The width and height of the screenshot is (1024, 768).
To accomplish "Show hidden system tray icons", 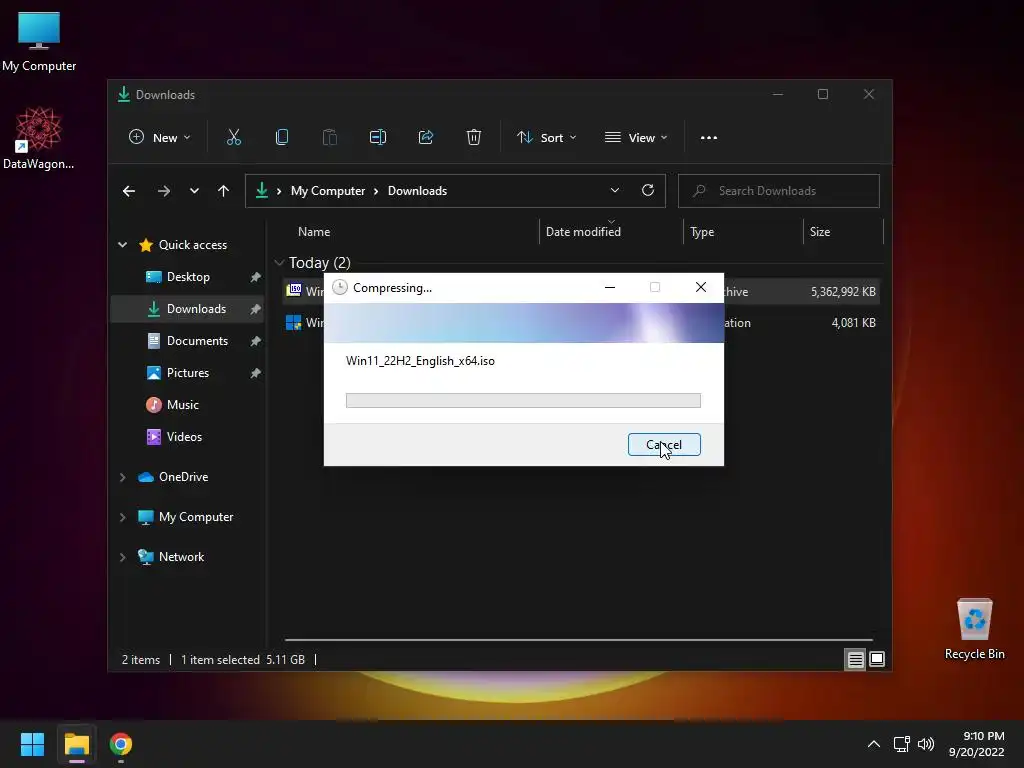I will (873, 744).
